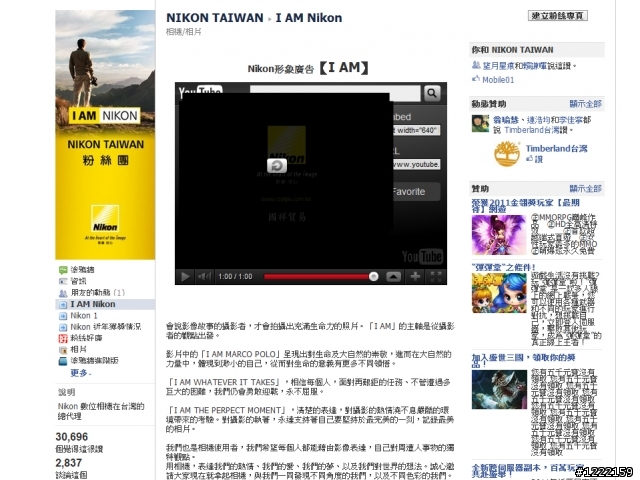The height and width of the screenshot is (480, 640).
Task: Click the replay icon in video center
Action: click(277, 166)
